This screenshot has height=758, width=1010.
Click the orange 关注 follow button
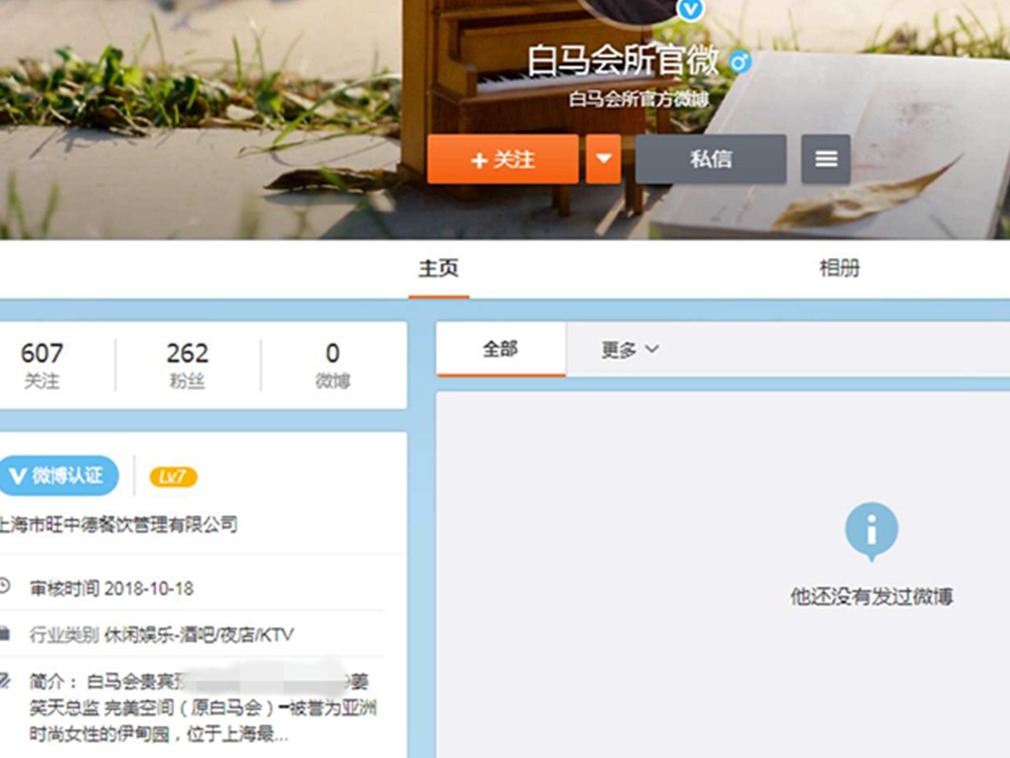pyautogui.click(x=502, y=159)
